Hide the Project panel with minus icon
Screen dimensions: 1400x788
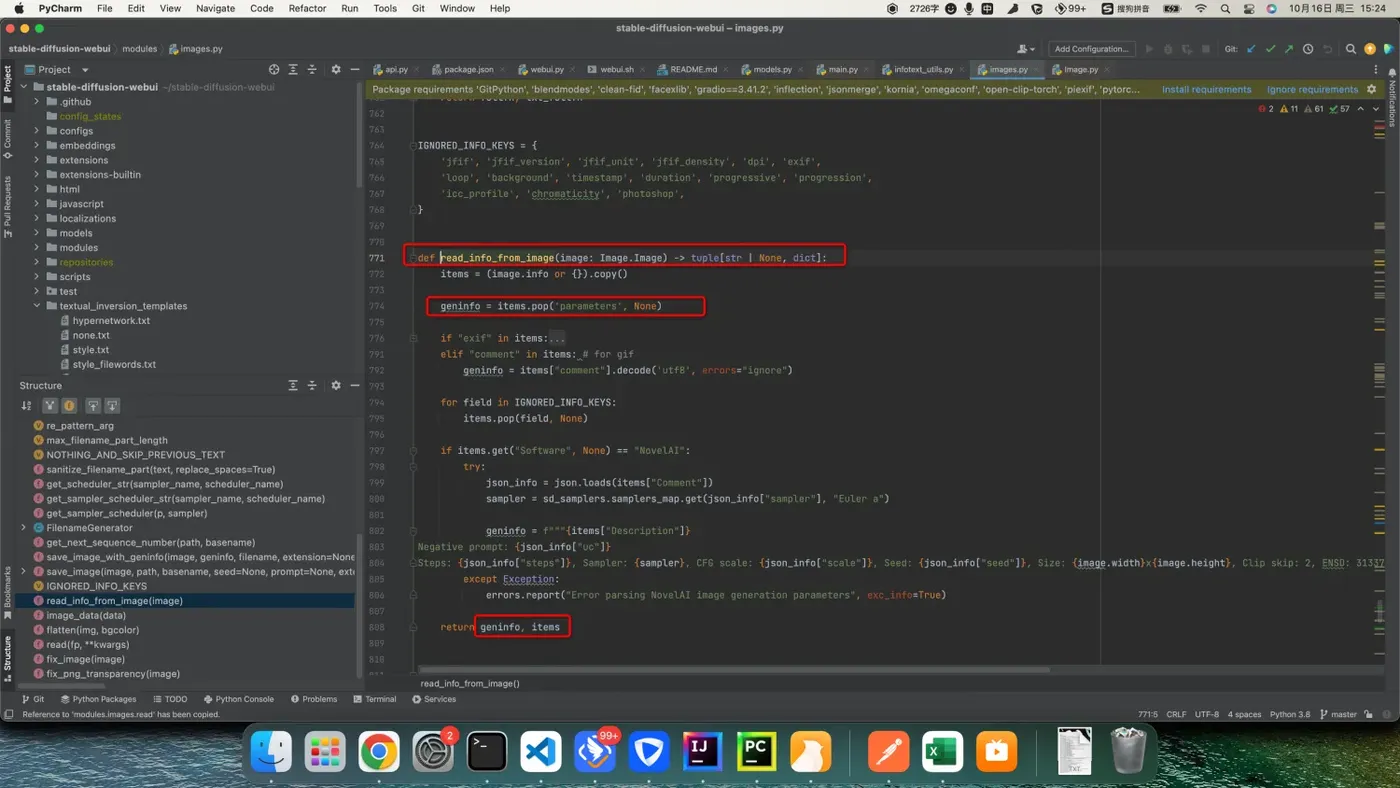(354, 69)
